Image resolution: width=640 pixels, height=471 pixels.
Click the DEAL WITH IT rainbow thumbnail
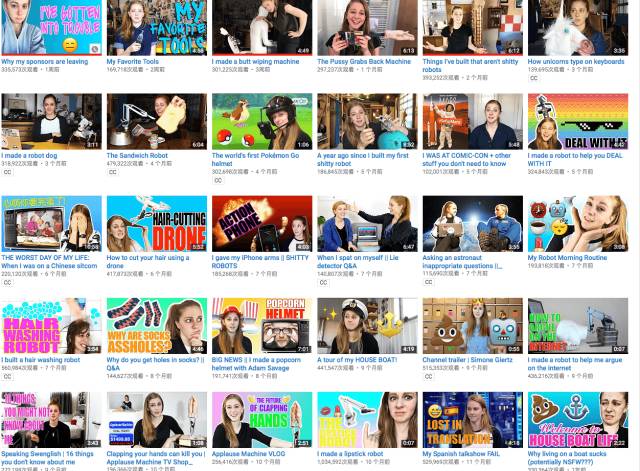pyautogui.click(x=578, y=121)
